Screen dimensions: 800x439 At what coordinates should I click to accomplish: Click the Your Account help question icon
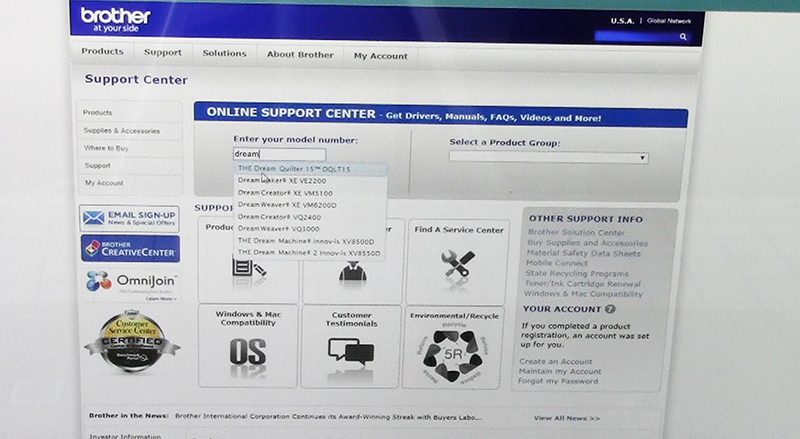pos(610,309)
